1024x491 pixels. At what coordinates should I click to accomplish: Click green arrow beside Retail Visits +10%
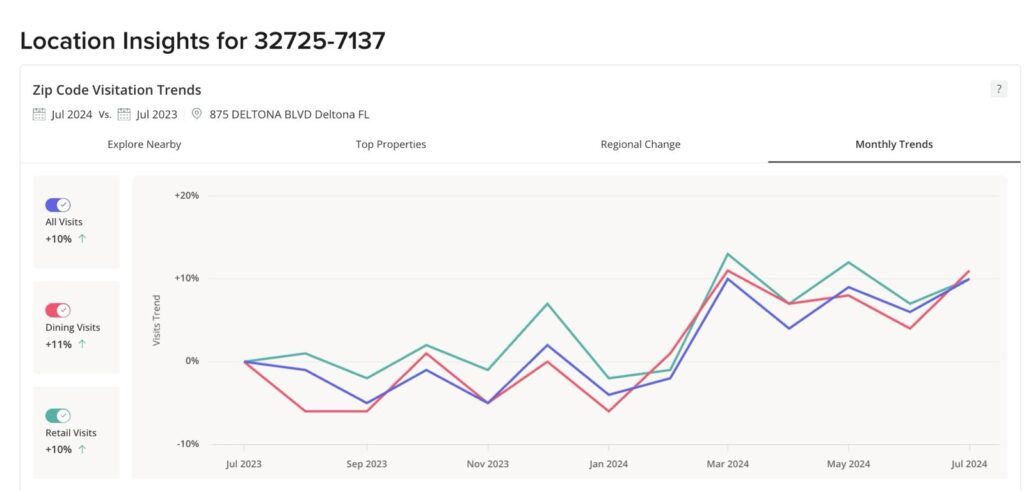(x=82, y=450)
